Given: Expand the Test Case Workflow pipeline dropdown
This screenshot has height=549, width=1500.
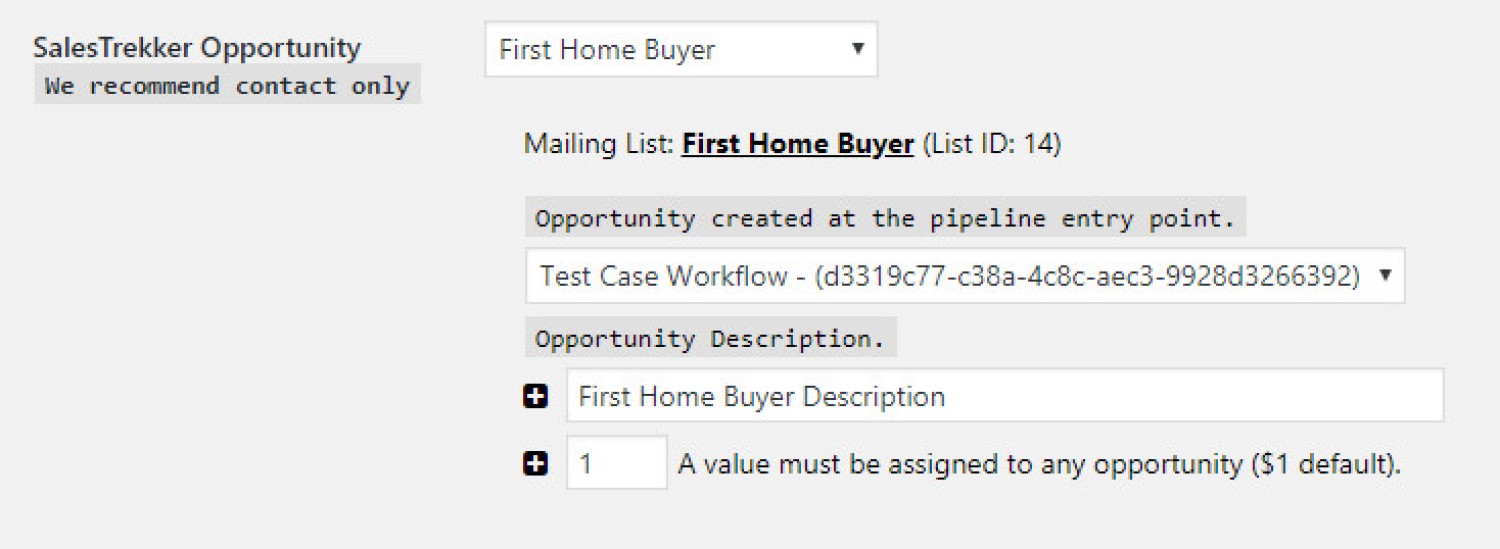Looking at the screenshot, I should [965, 276].
